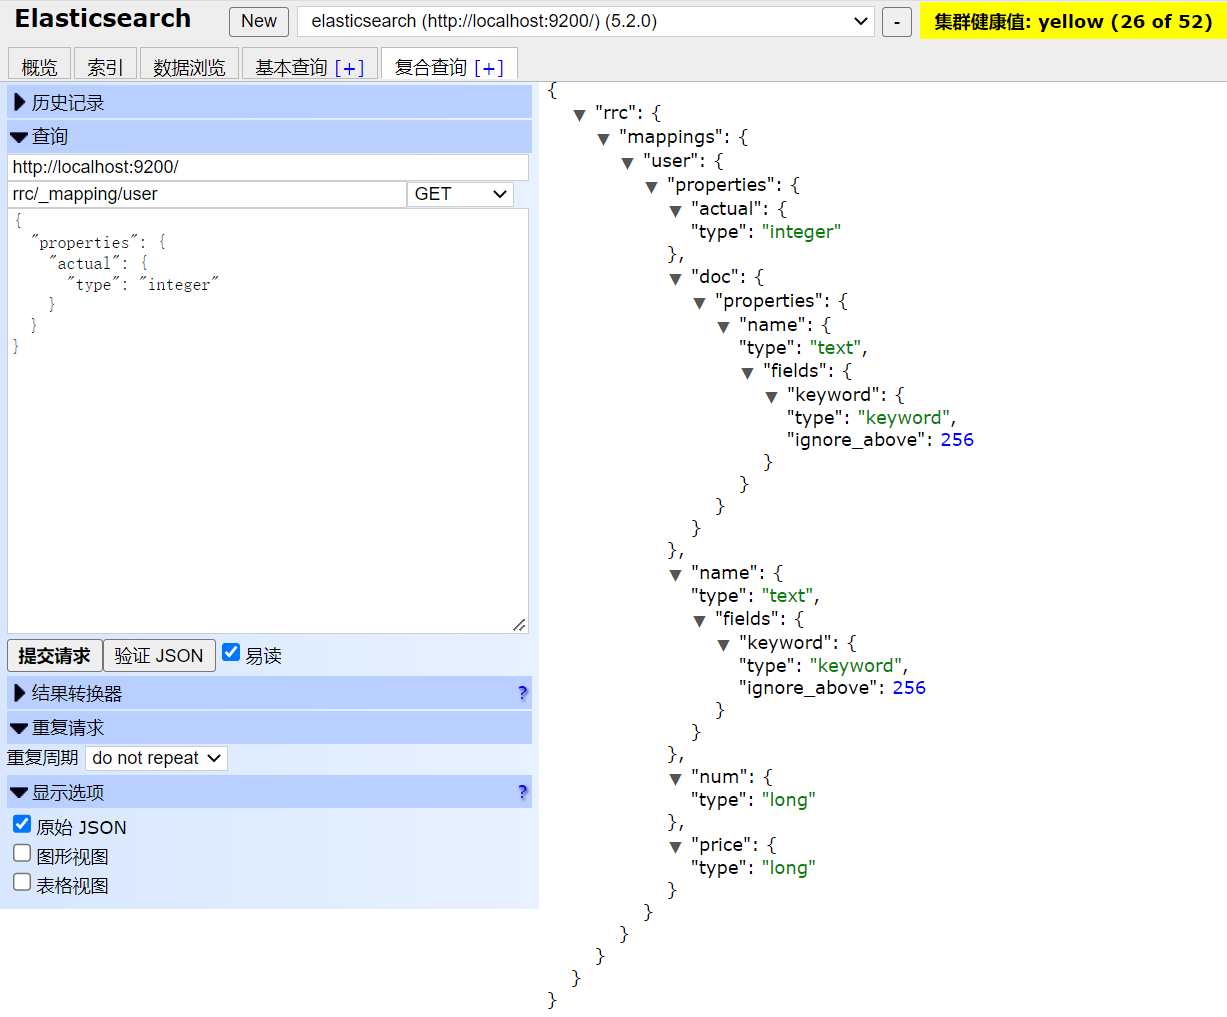Enable the 图形视图 display option
Screen dimensions: 1227x1017
click(x=22, y=853)
